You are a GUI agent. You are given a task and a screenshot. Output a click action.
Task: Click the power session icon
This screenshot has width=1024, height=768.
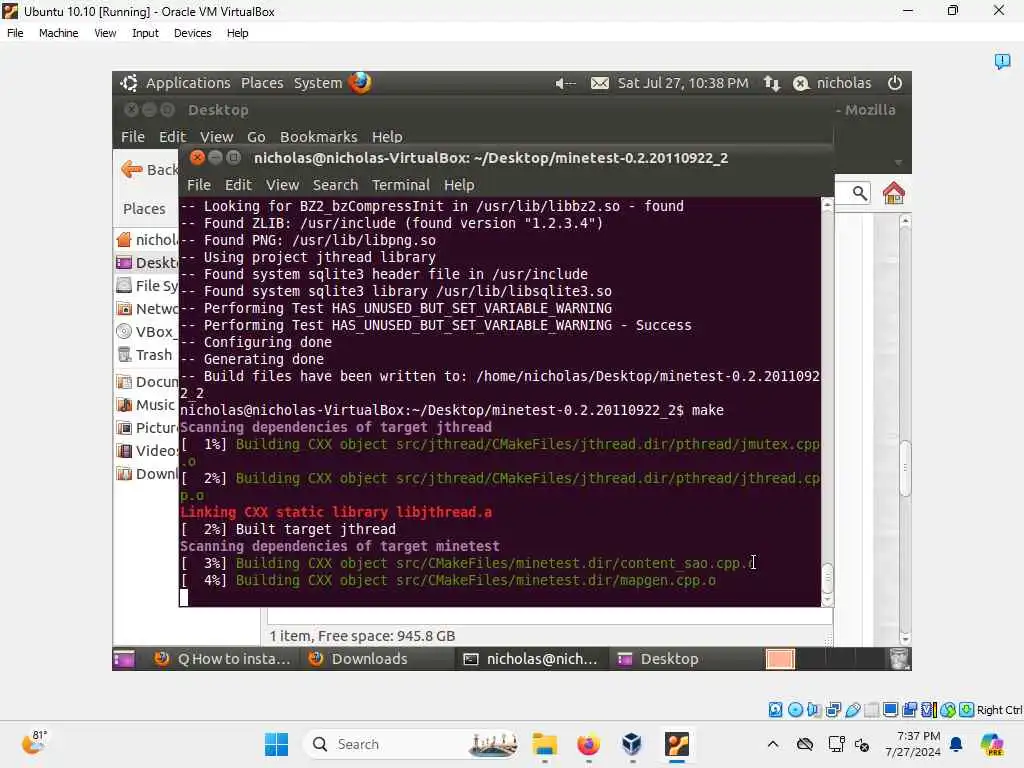(x=895, y=83)
